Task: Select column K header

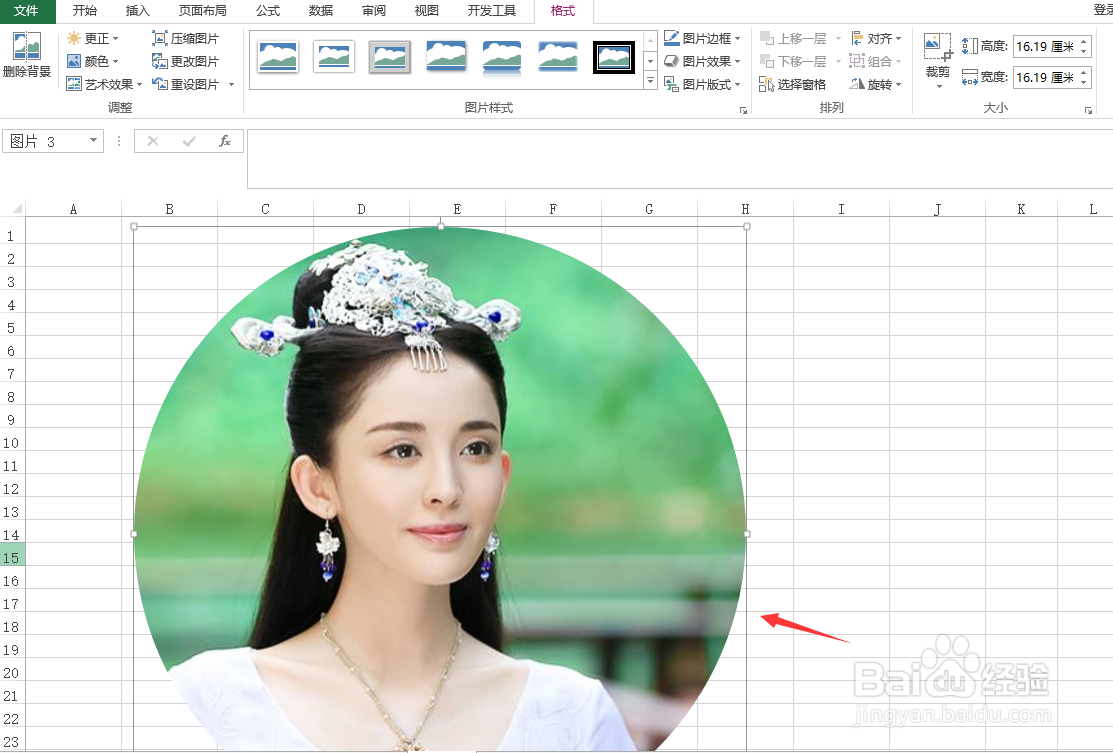Action: (1021, 209)
